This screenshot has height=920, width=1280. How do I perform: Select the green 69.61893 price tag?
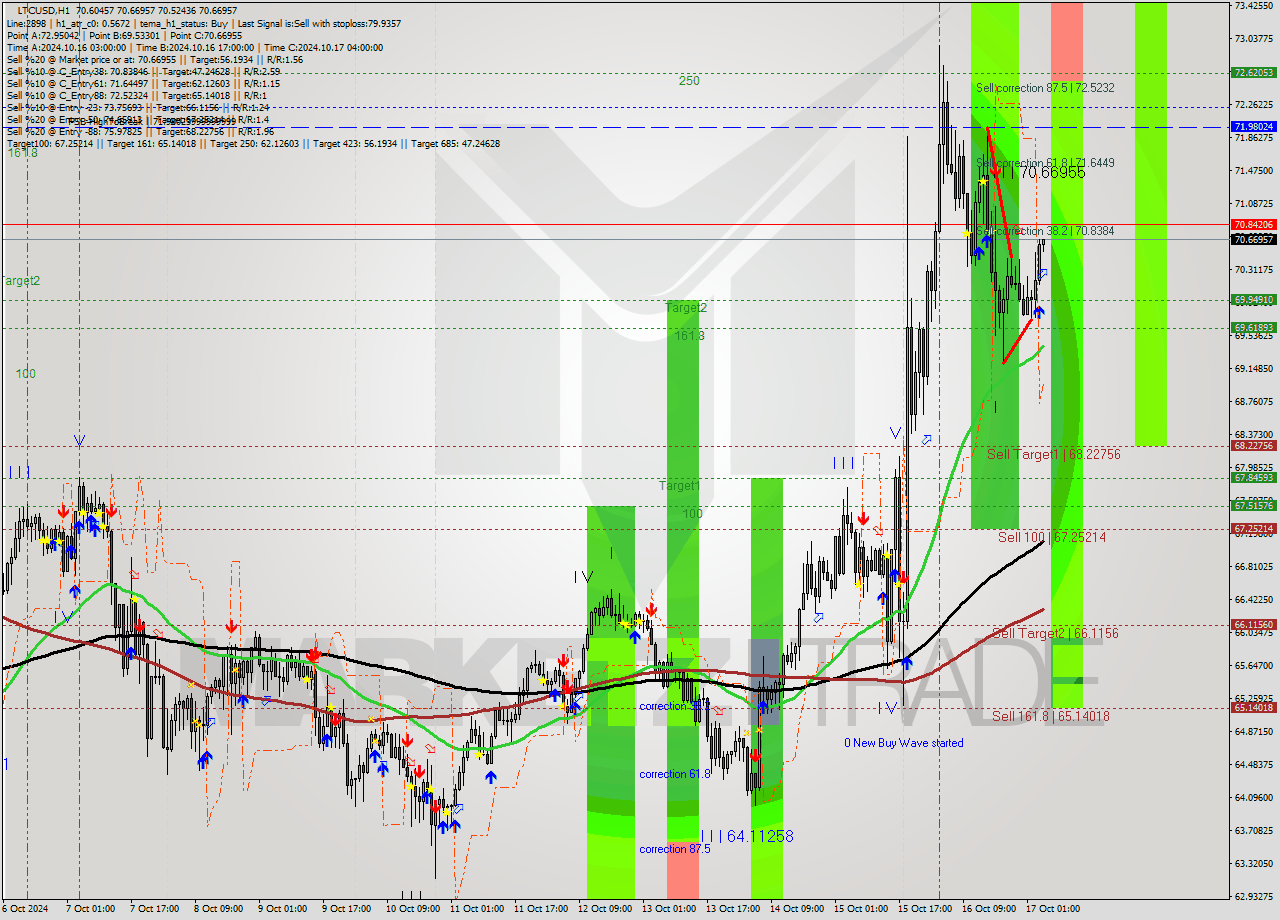coord(1253,328)
